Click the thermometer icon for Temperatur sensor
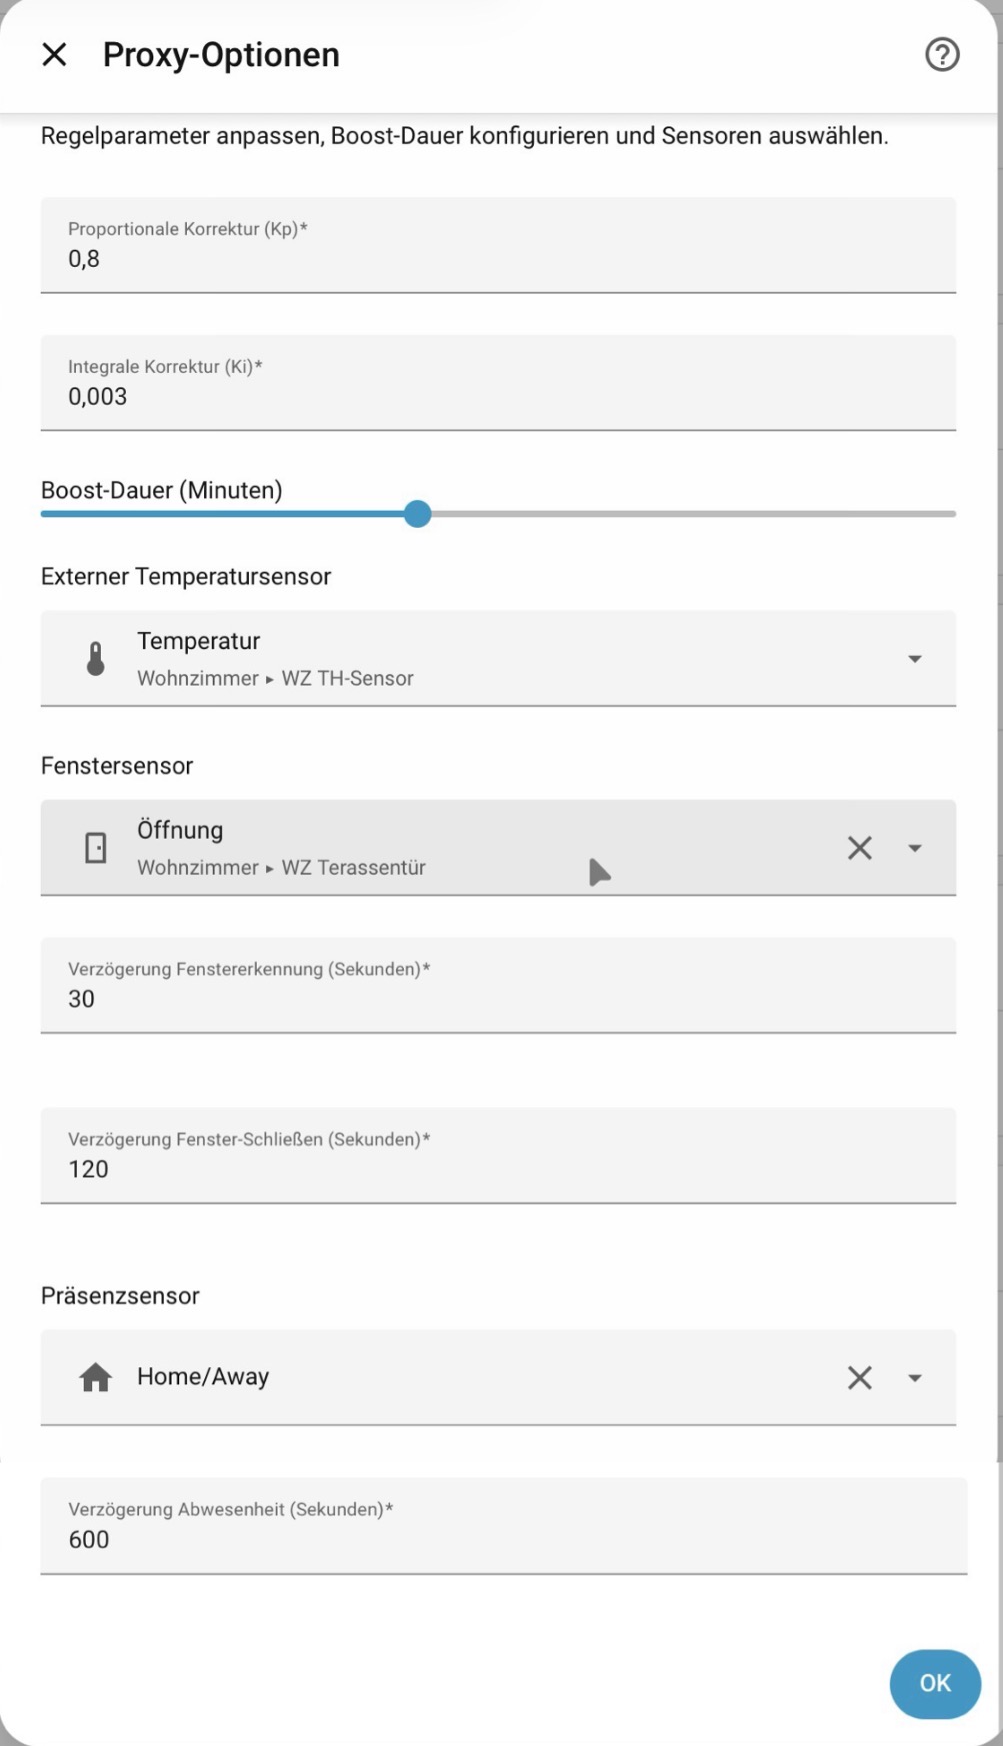The height and width of the screenshot is (1746, 1003). click(x=96, y=659)
